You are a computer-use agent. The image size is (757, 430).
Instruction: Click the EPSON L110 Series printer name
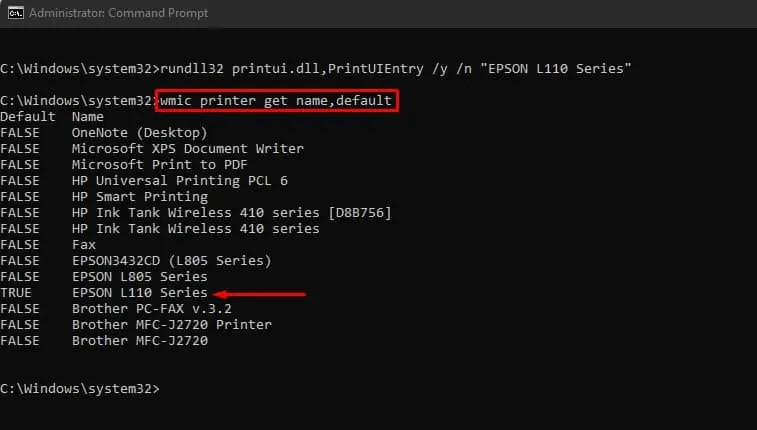(x=139, y=293)
